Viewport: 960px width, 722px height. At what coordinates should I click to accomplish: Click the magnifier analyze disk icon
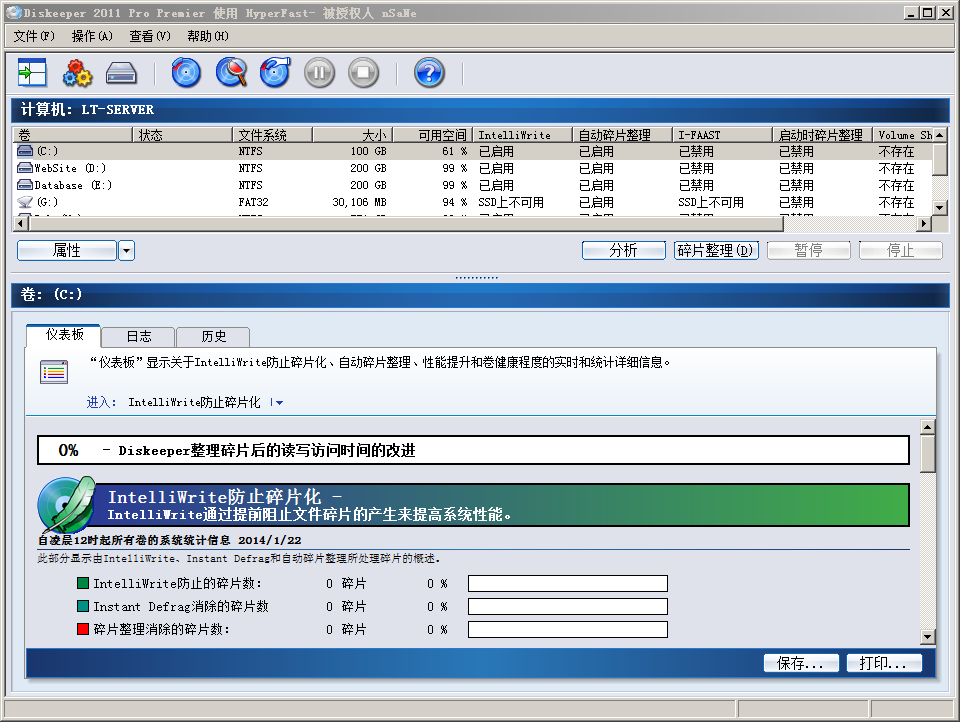coord(231,73)
